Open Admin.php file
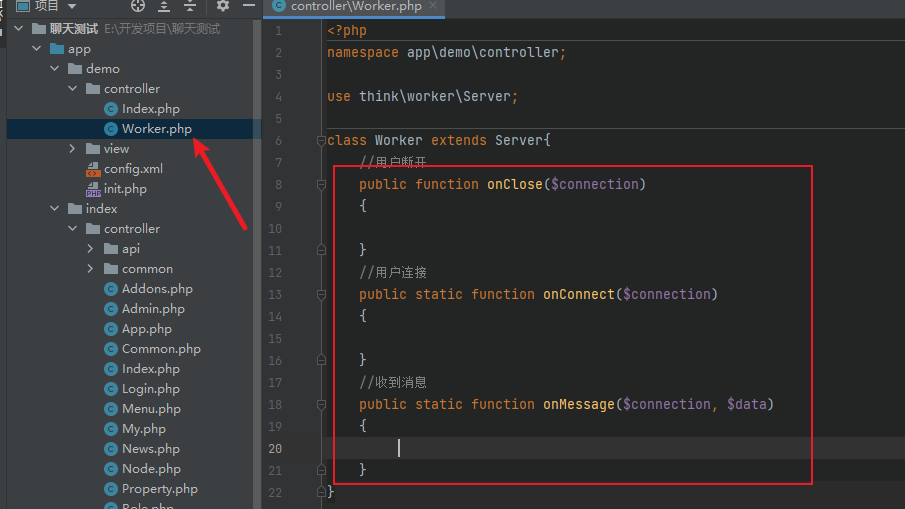This screenshot has height=509, width=905. 153,309
